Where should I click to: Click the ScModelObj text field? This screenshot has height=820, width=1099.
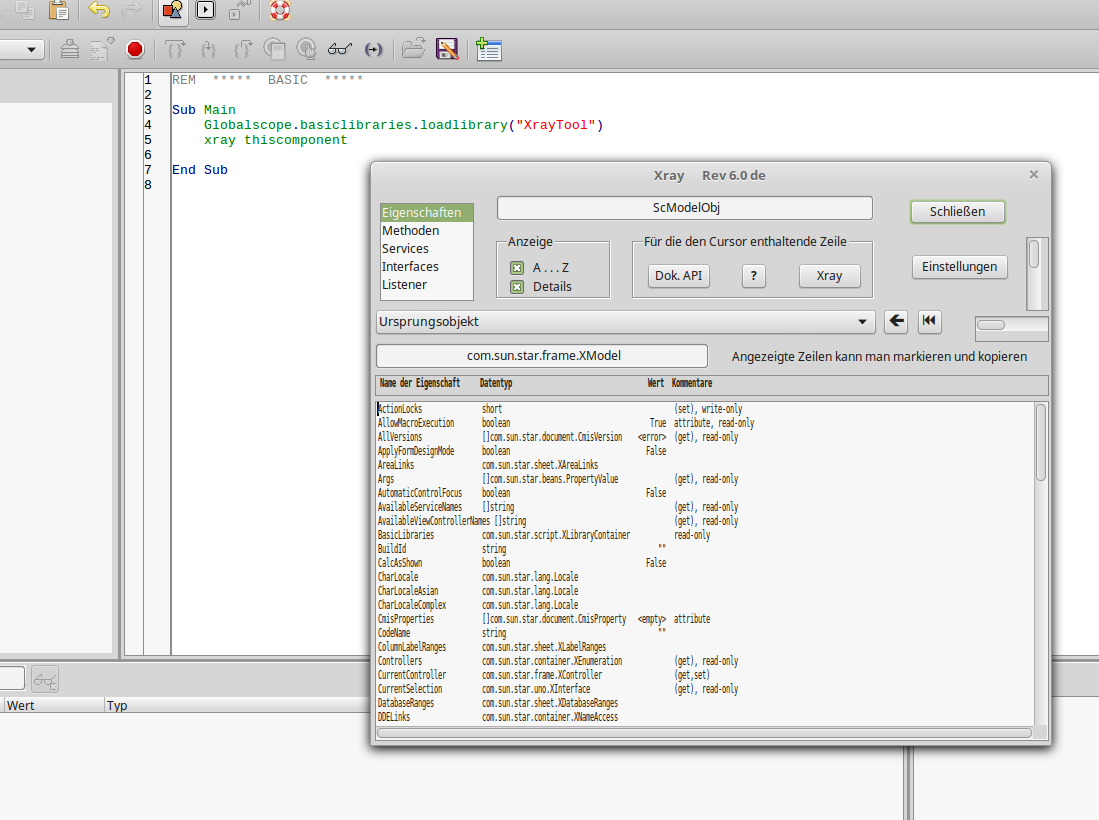pyautogui.click(x=685, y=208)
